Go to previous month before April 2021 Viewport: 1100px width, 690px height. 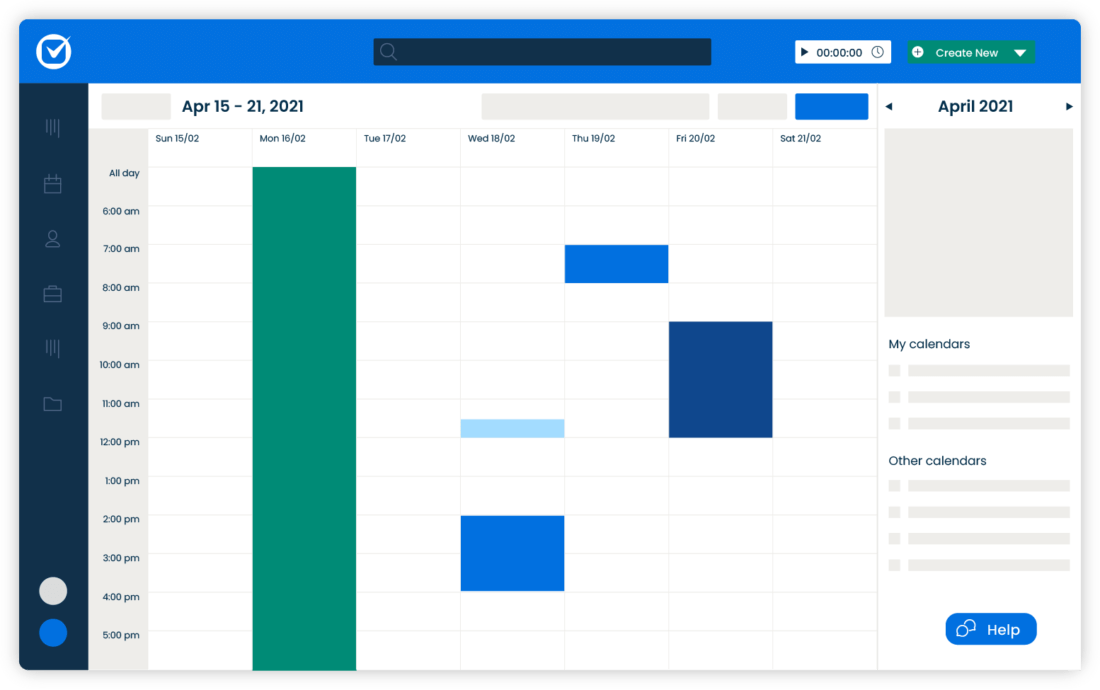pyautogui.click(x=889, y=107)
